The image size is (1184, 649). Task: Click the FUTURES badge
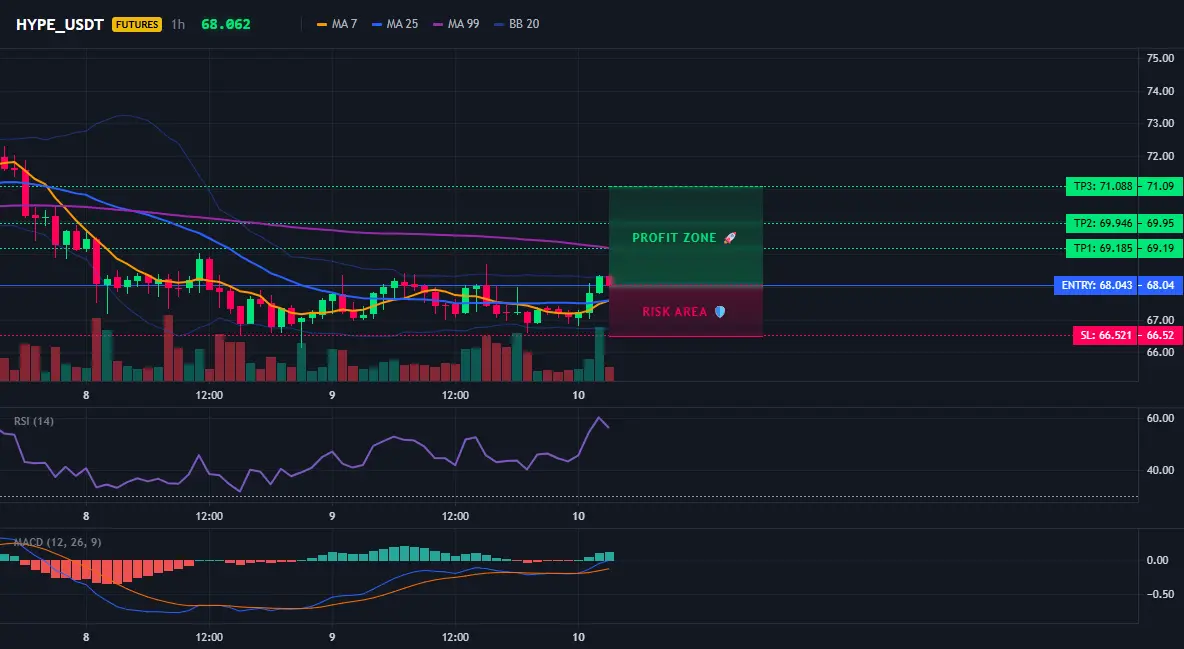click(137, 24)
